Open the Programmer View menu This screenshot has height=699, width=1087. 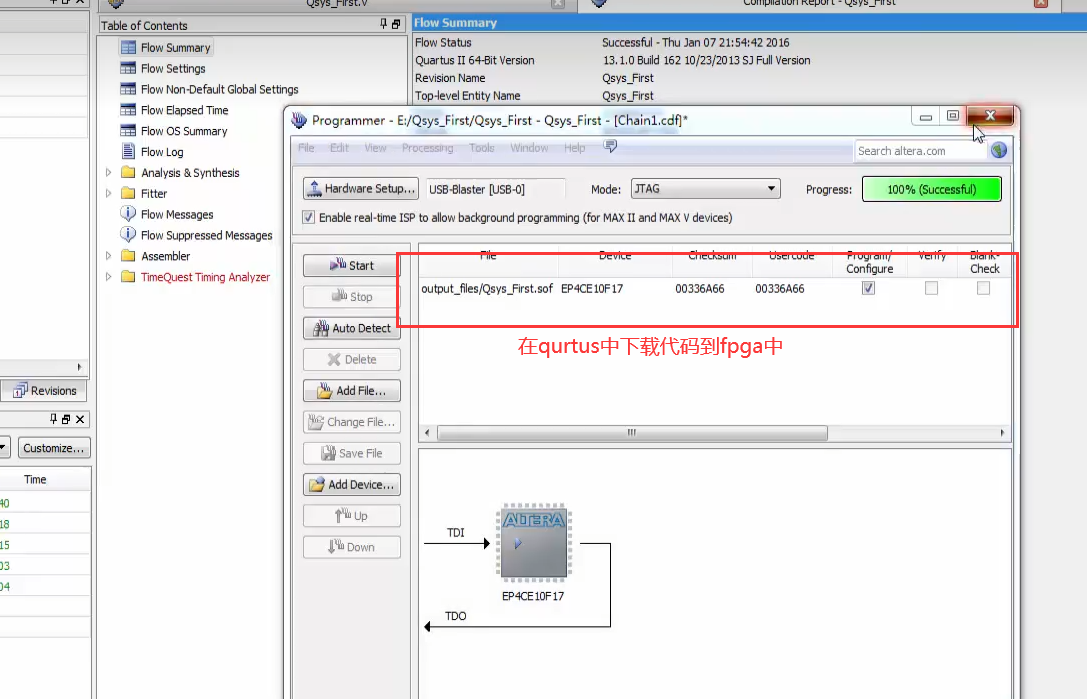(376, 148)
